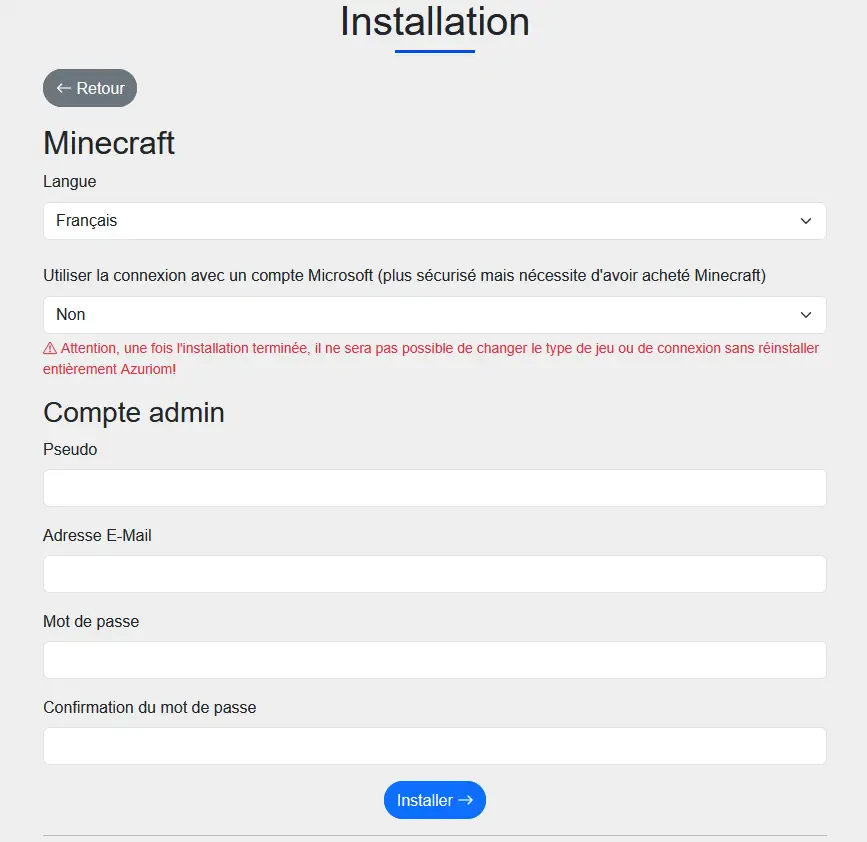Expand the Microsoft account dropdown showing Non

(x=434, y=315)
